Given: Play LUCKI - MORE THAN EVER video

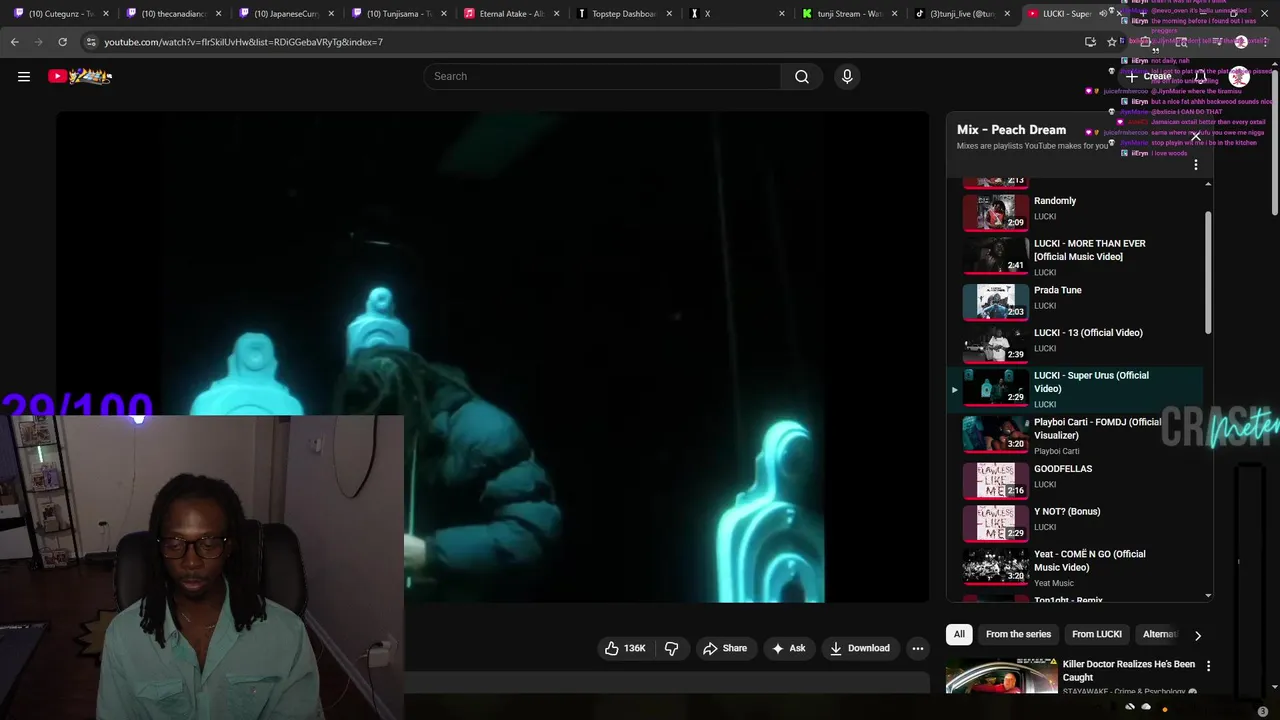Looking at the screenshot, I should point(1077,256).
